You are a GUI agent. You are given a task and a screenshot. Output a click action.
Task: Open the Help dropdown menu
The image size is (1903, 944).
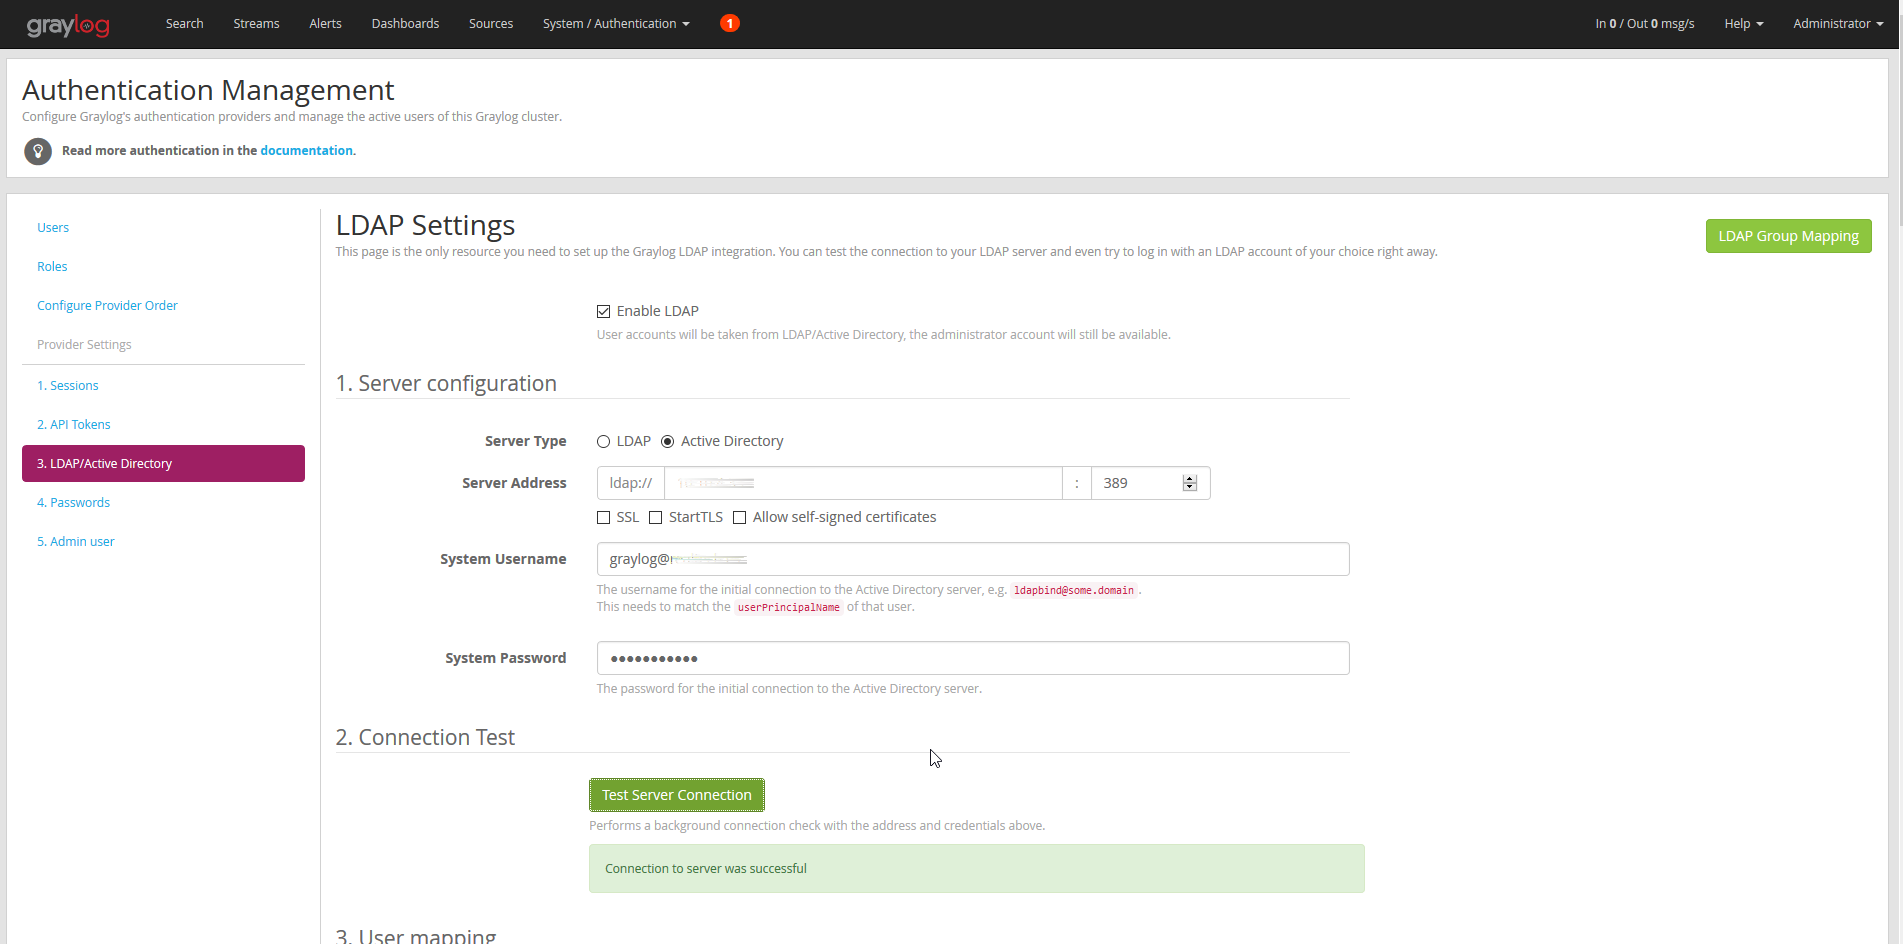click(1743, 24)
